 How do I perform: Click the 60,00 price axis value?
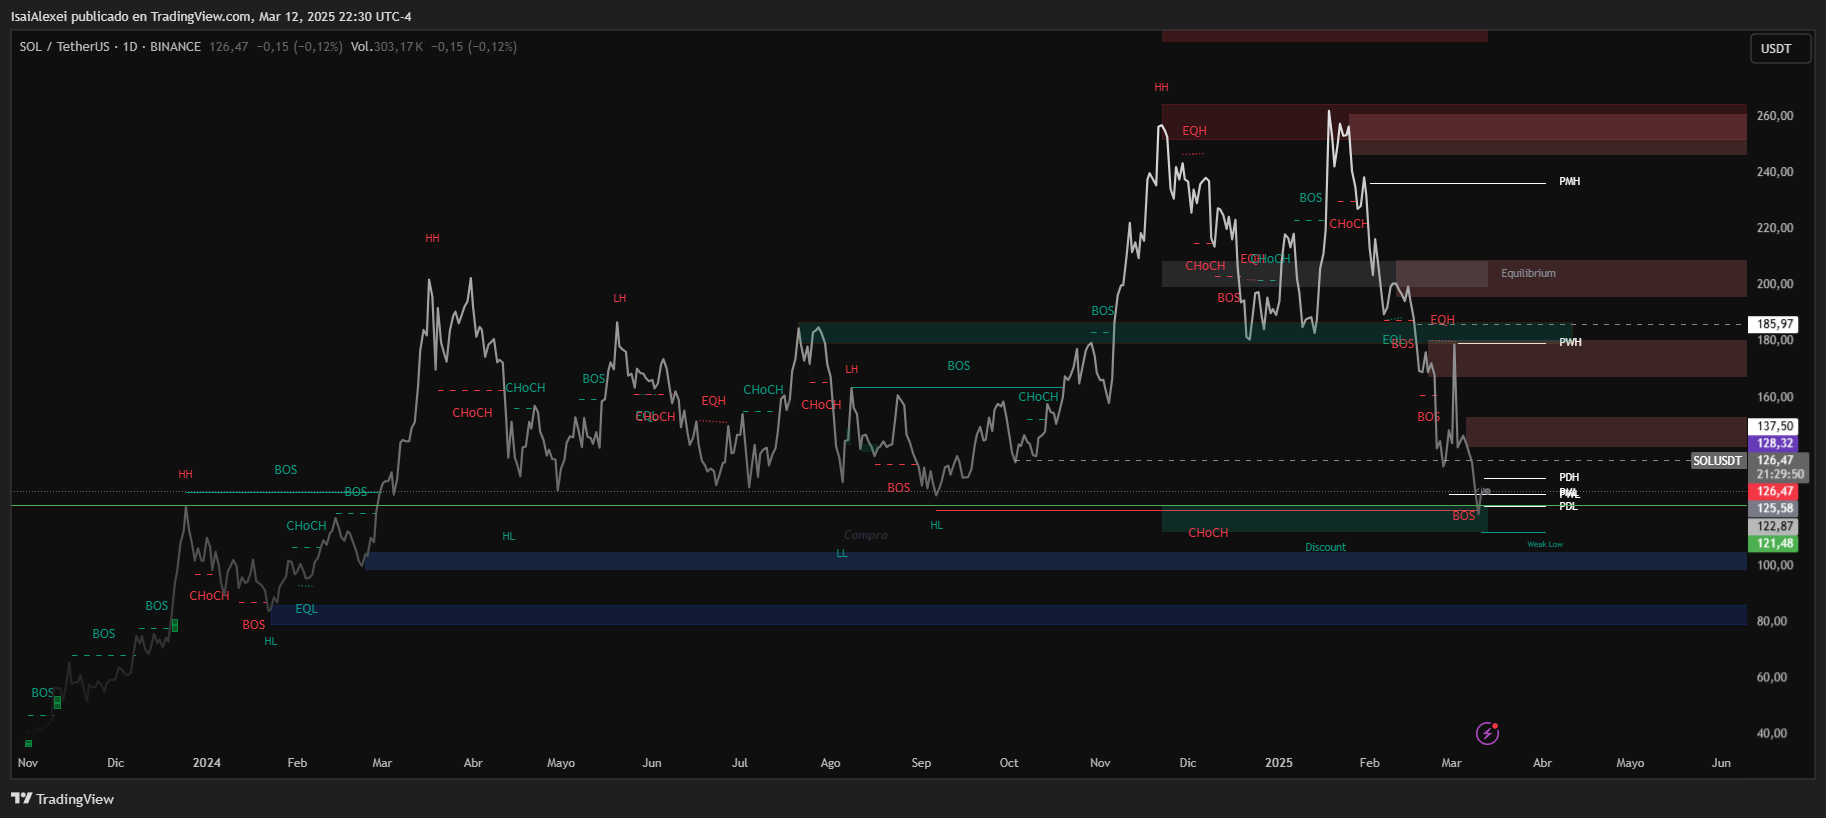1771,677
